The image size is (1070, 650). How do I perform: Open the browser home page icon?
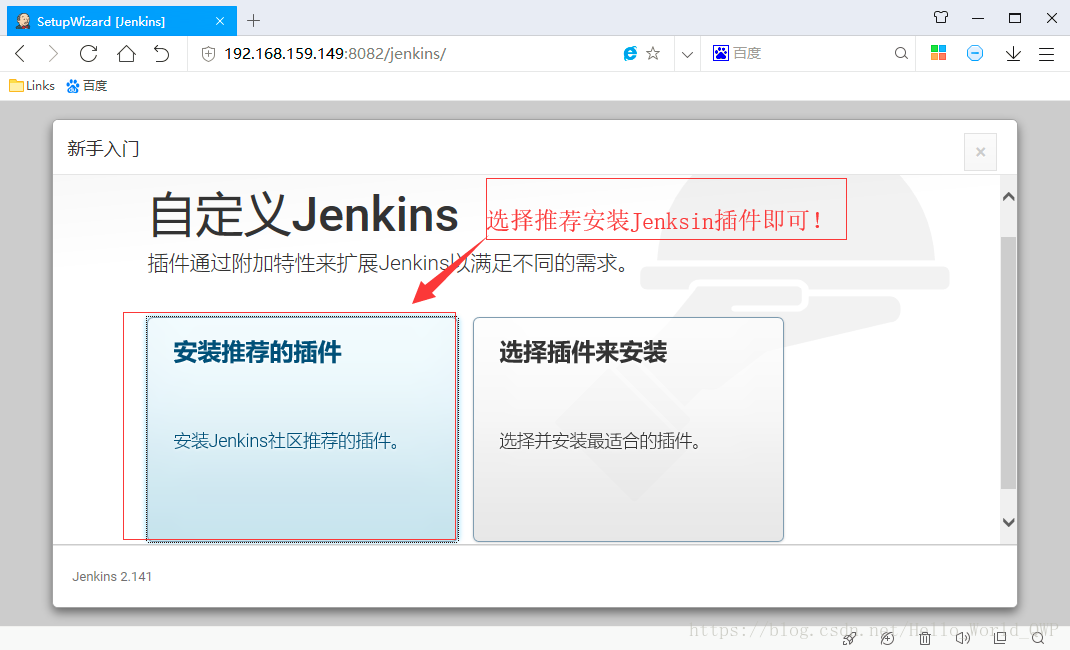click(126, 53)
